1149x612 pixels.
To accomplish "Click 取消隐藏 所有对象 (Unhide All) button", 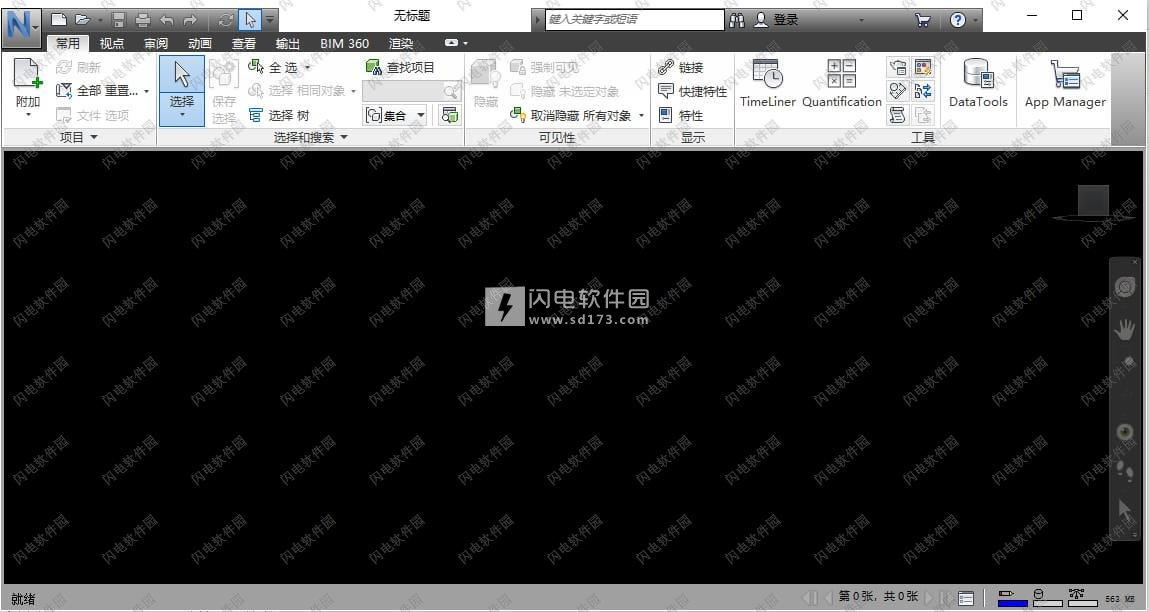I will pyautogui.click(x=571, y=115).
